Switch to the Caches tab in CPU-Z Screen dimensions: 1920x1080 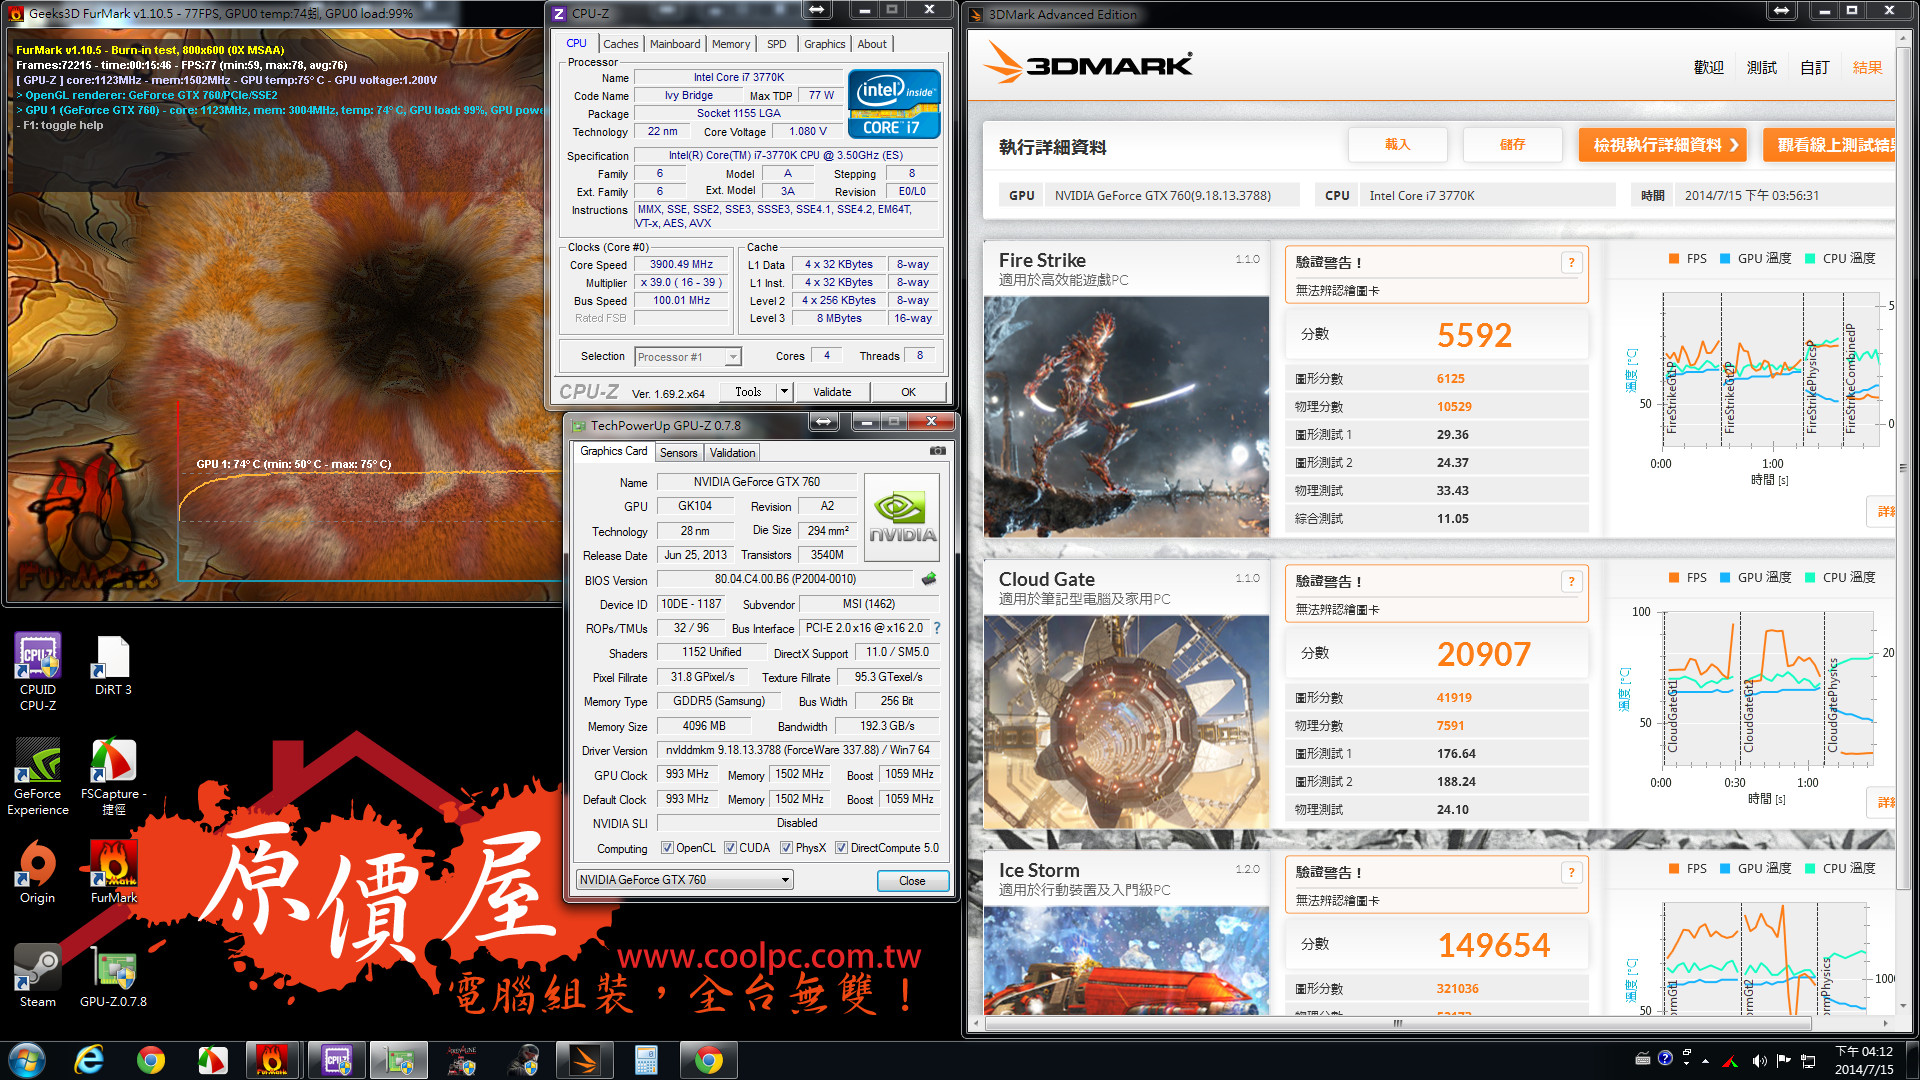pyautogui.click(x=620, y=44)
